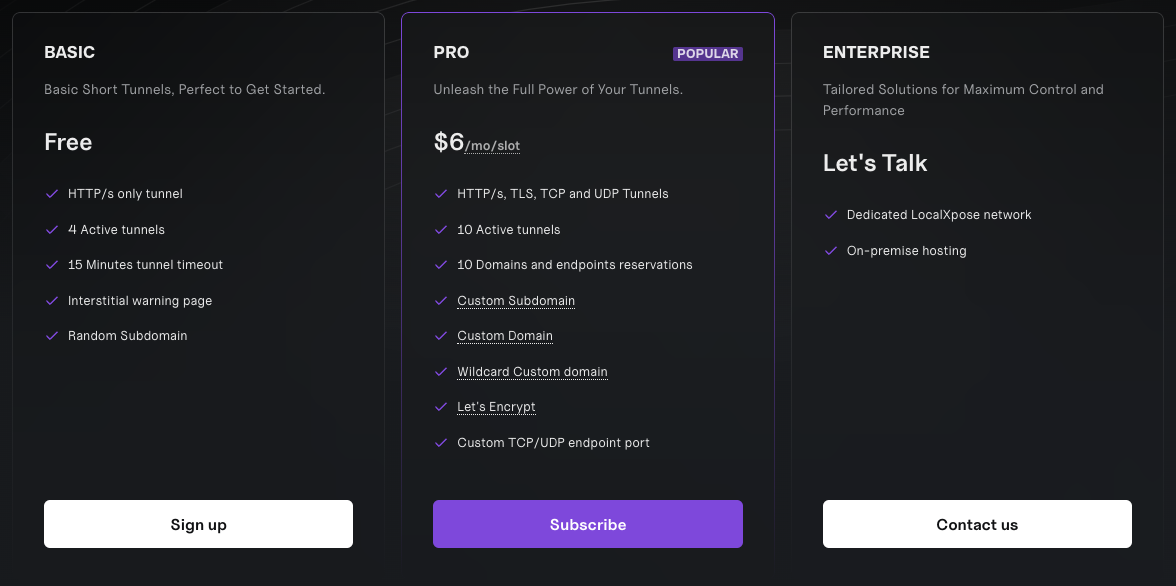Open the Custom Subdomain link

point(516,301)
